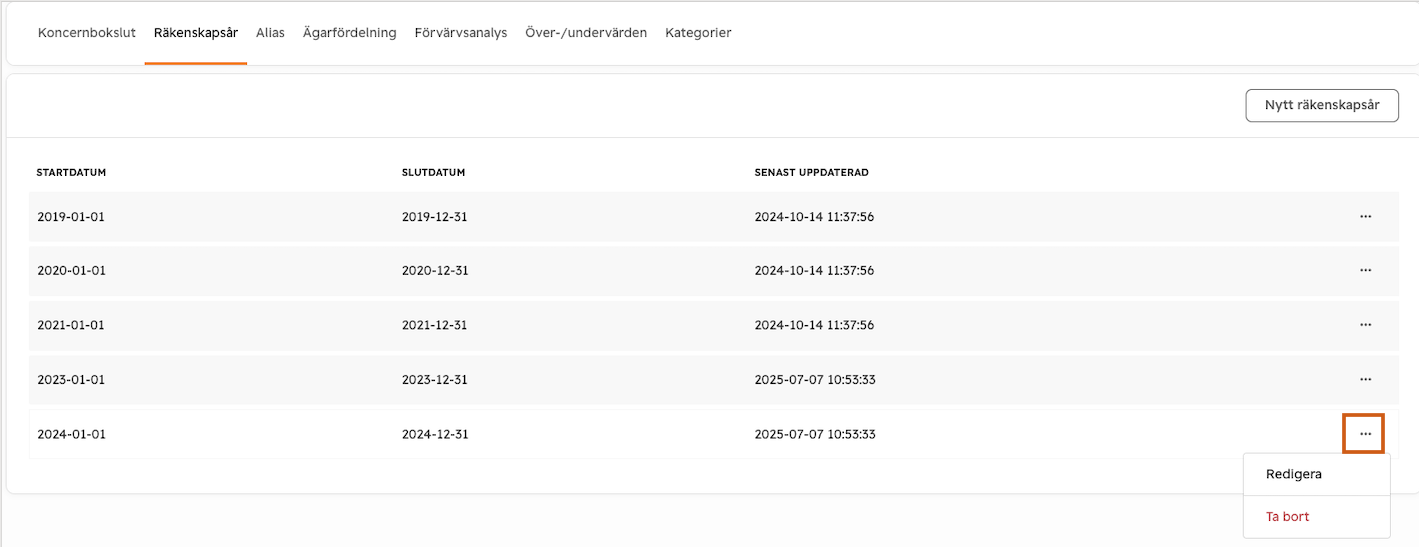Go to the Ägarfördelning tab
The image size is (1419, 547).
350,33
